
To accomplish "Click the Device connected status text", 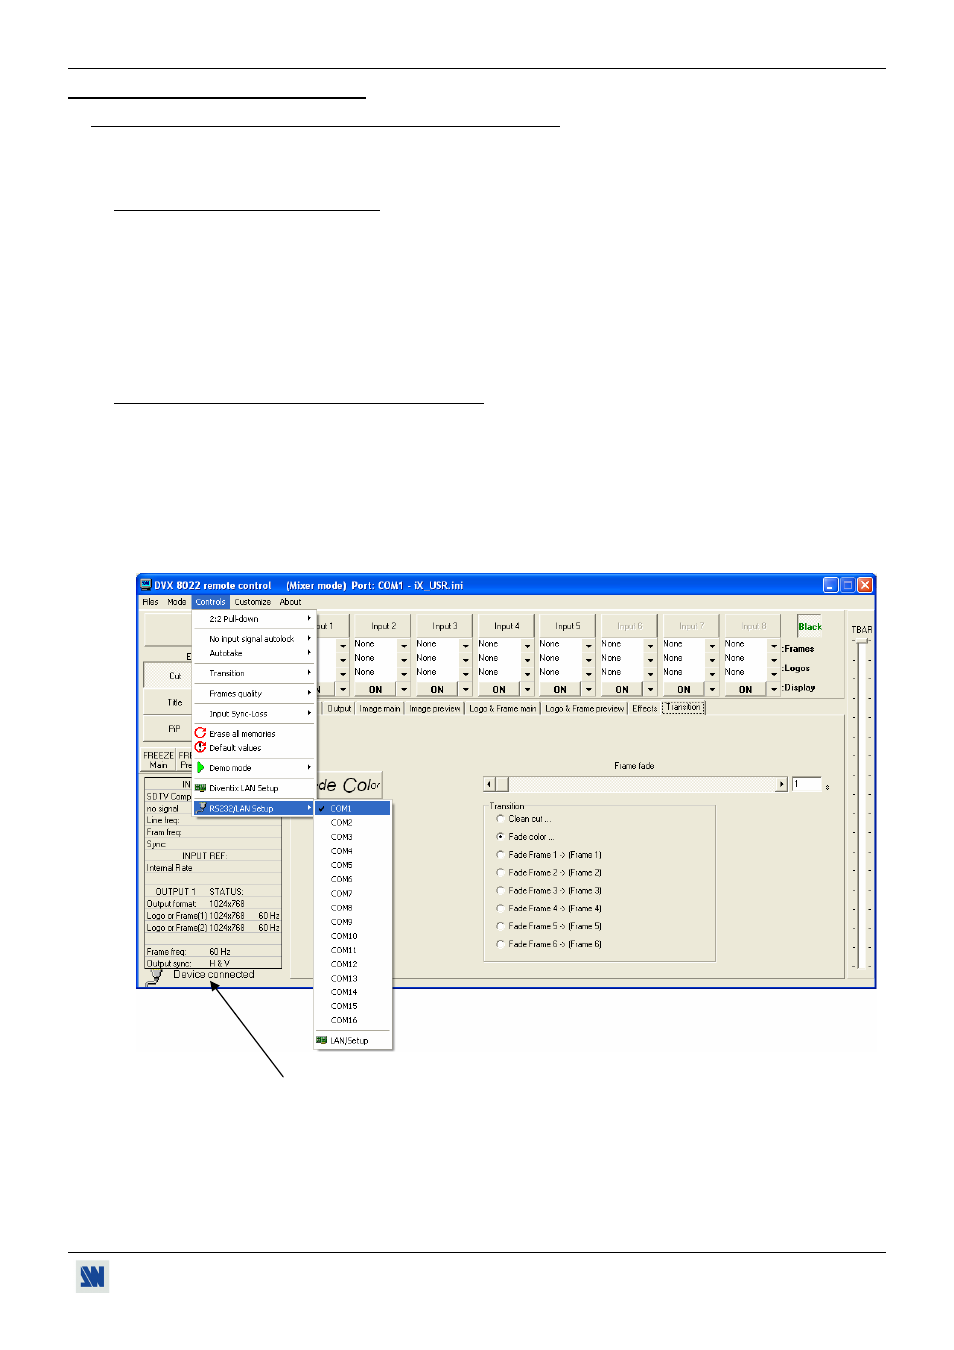I will (214, 975).
